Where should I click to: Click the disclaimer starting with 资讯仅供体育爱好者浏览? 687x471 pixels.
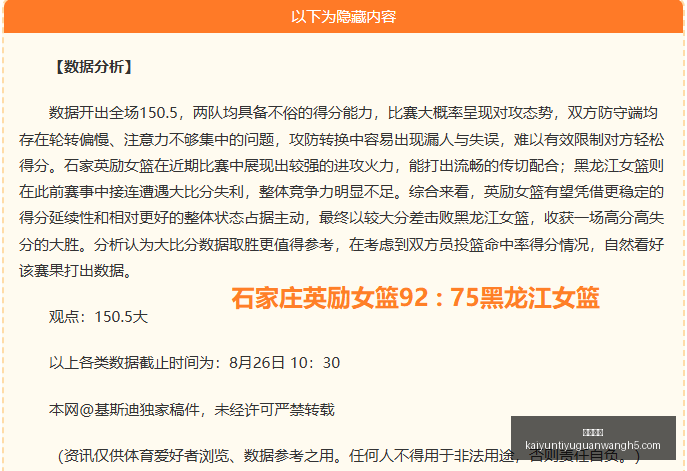click(349, 456)
